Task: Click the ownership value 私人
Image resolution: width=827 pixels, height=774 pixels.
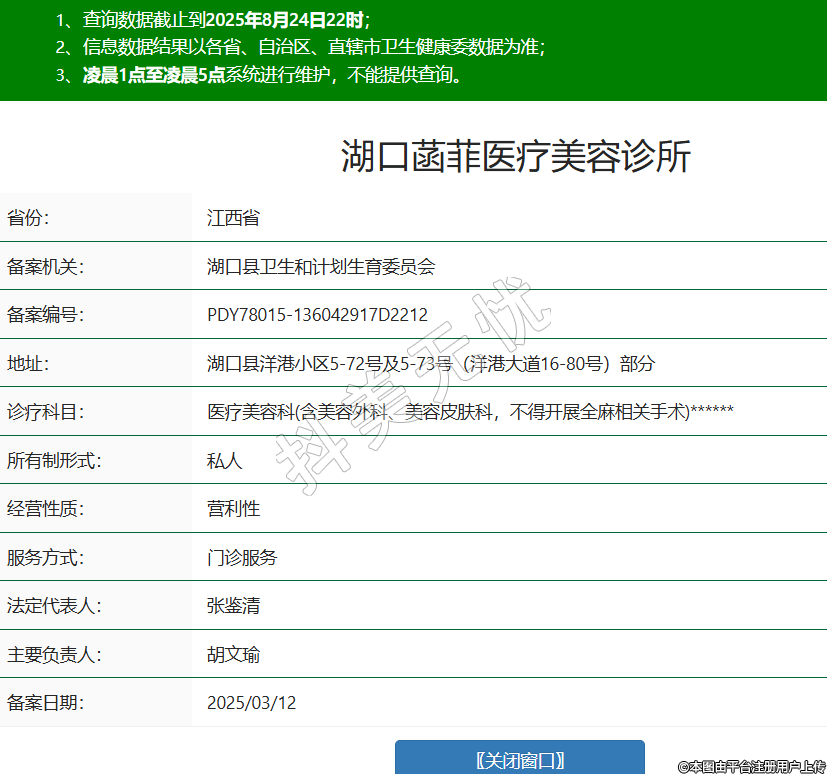Action: coord(224,460)
